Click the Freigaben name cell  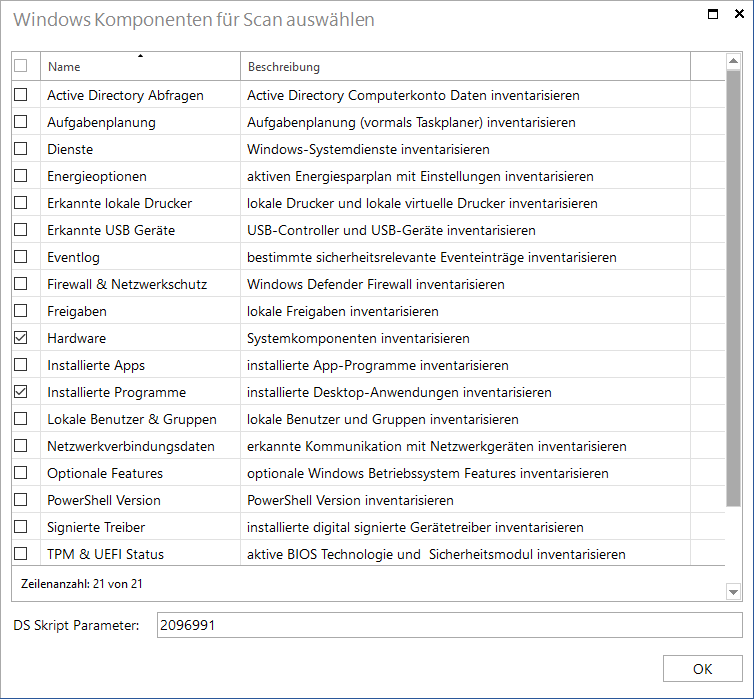(x=76, y=311)
